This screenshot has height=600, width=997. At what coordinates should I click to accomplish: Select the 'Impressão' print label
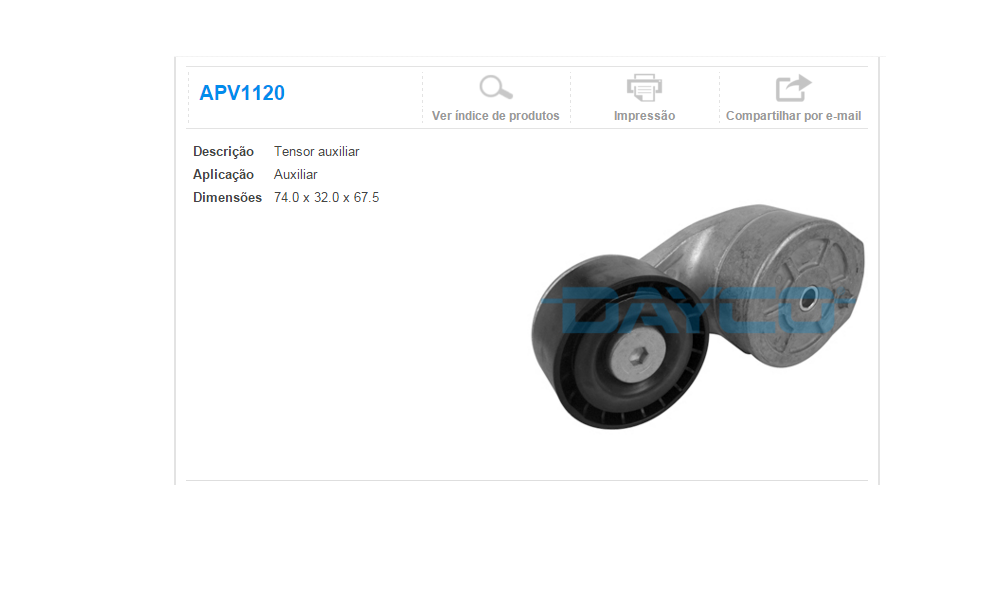click(644, 116)
